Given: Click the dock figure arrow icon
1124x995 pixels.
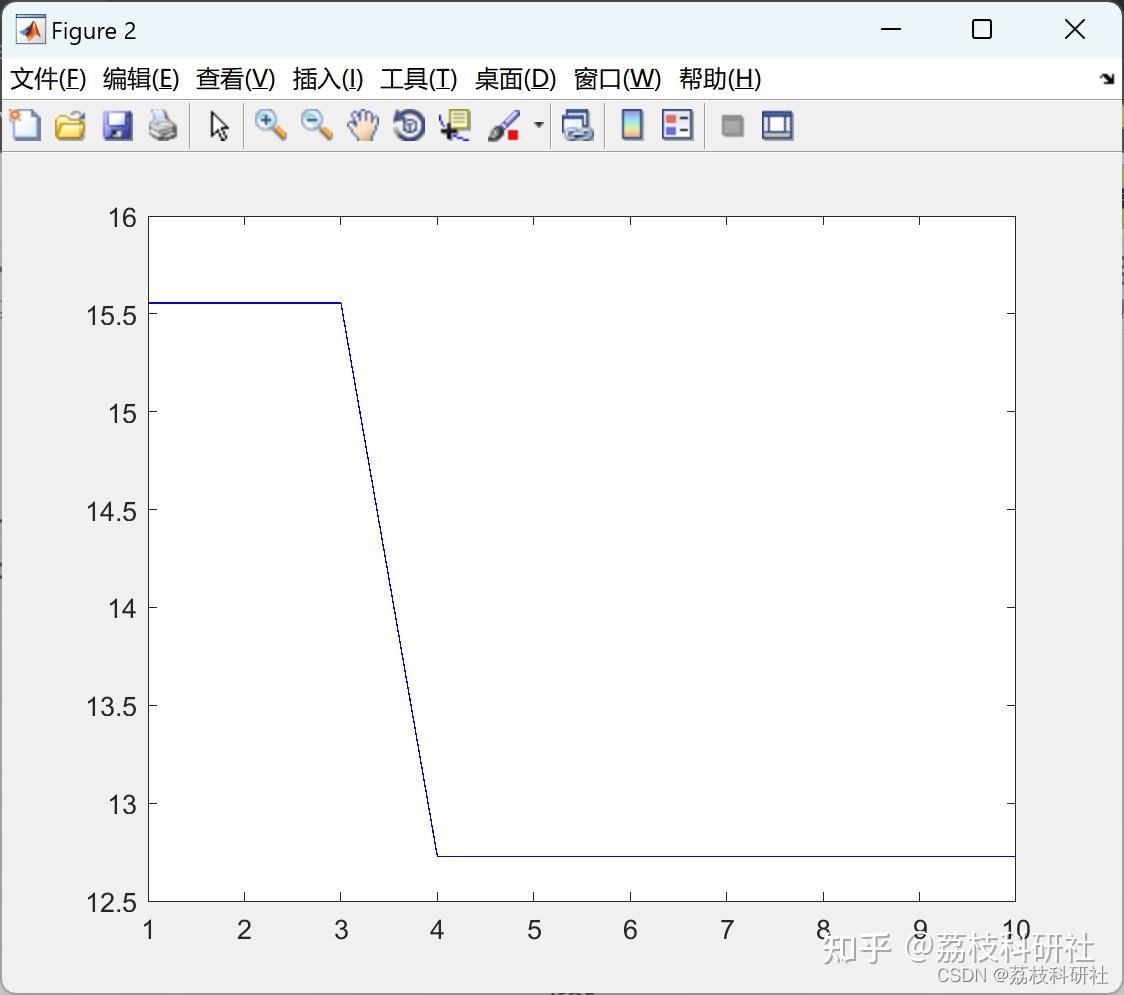Looking at the screenshot, I should point(1107,78).
